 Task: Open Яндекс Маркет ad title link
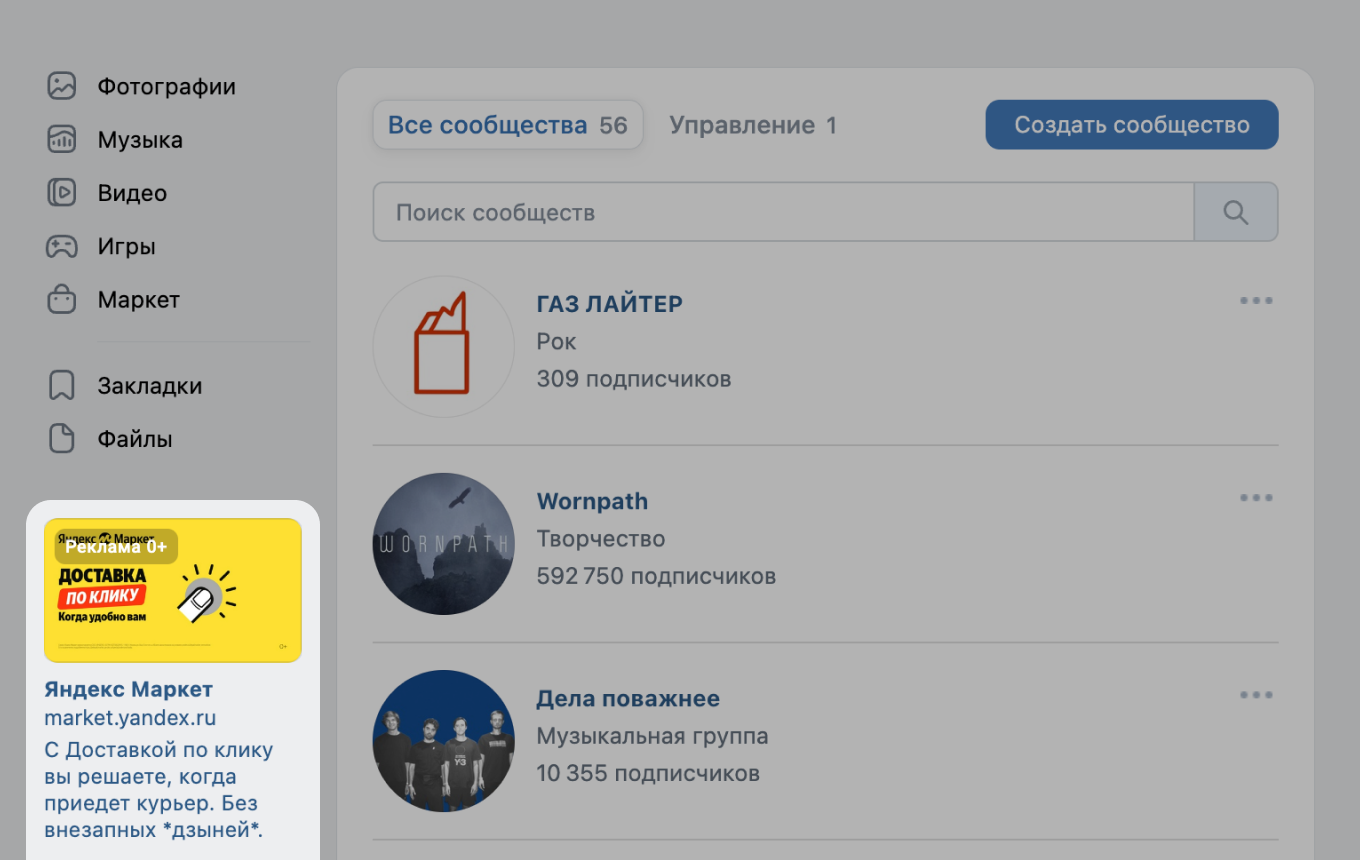click(x=128, y=689)
